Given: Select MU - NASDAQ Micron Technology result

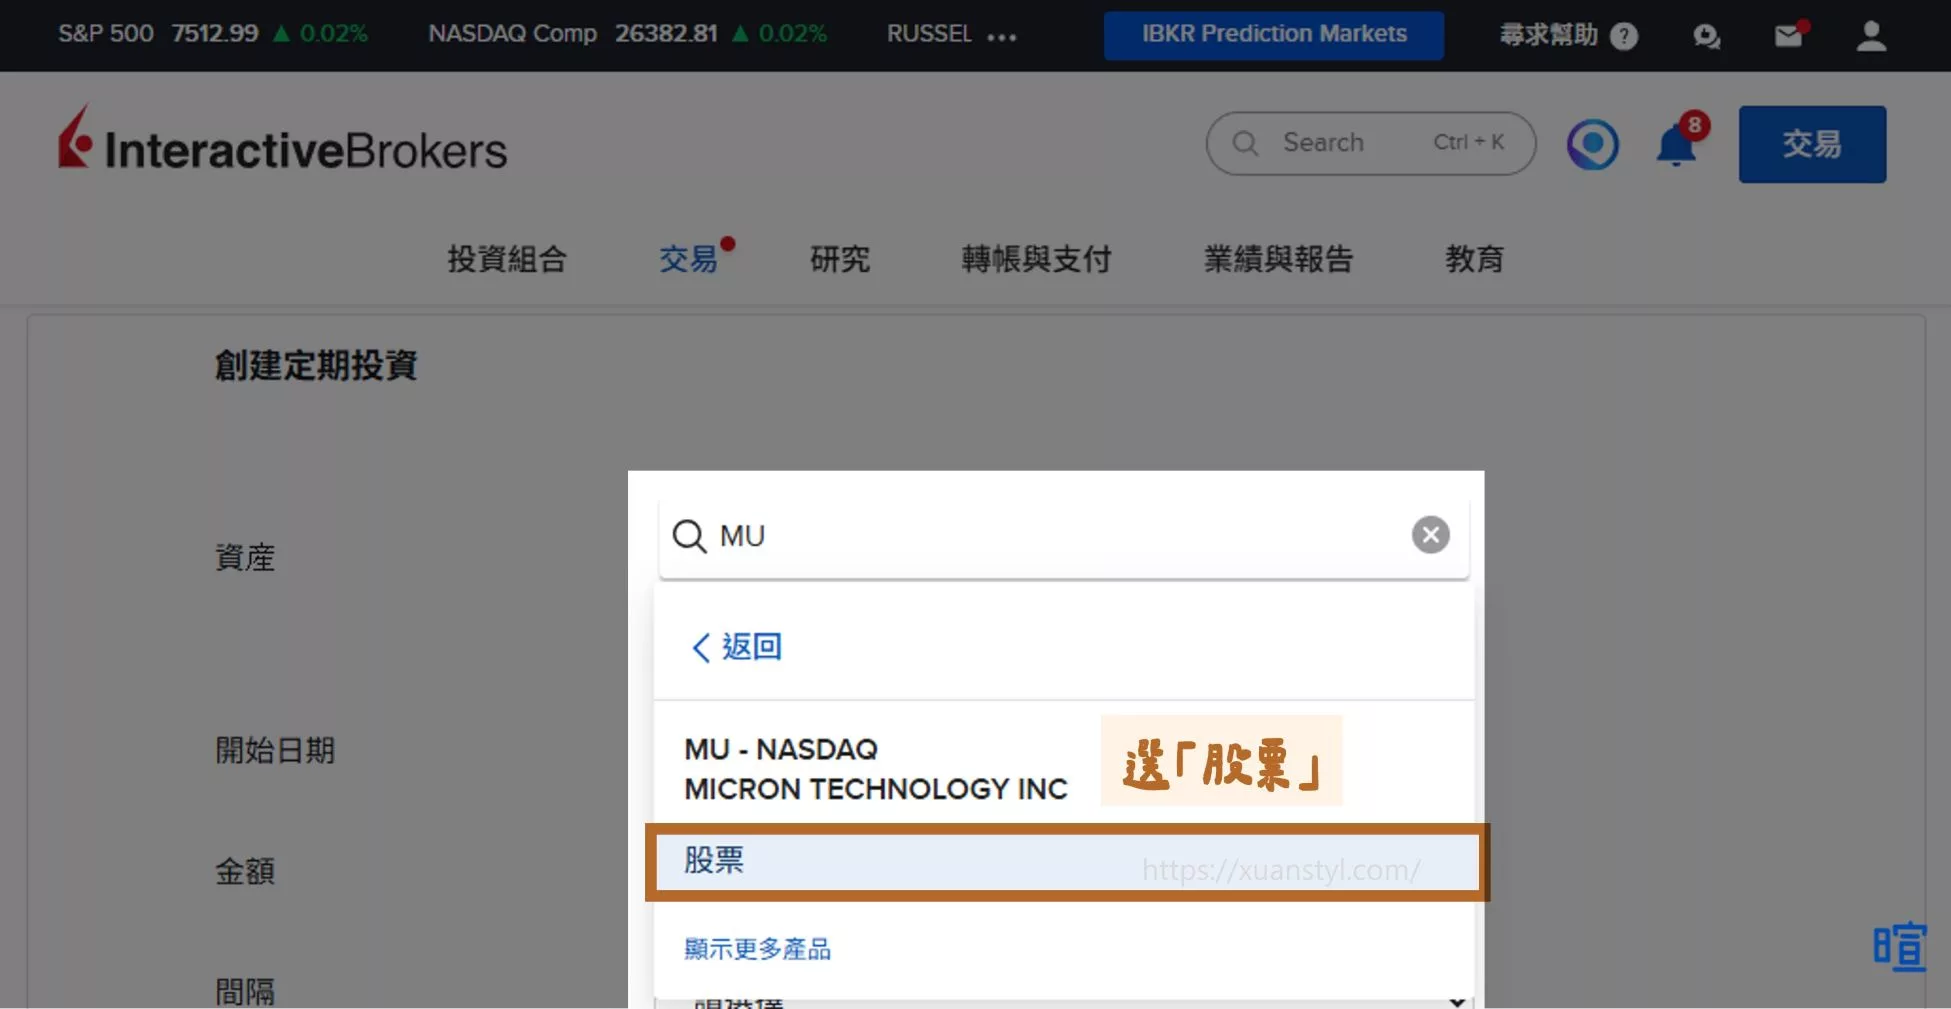Looking at the screenshot, I should (876, 769).
